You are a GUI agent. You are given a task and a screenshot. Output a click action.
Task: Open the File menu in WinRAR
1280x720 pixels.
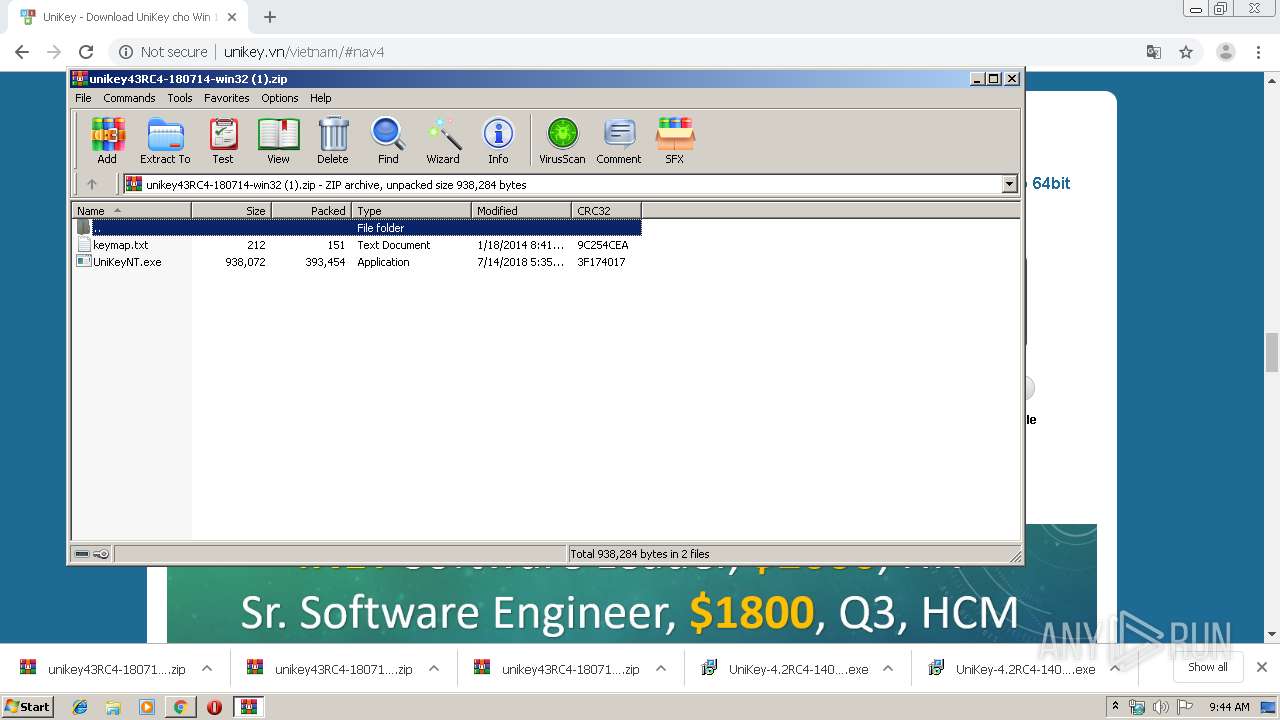pyautogui.click(x=83, y=98)
